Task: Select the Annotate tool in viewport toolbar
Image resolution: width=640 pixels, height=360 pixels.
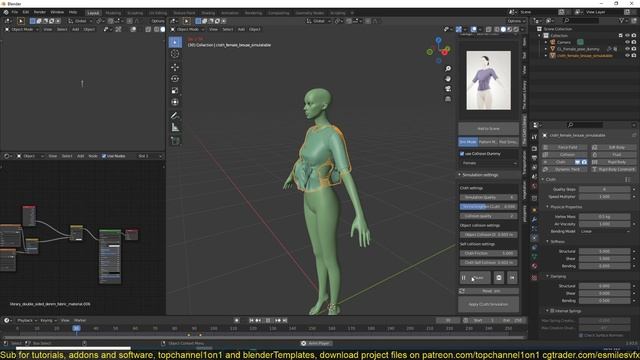Action: 175,116
